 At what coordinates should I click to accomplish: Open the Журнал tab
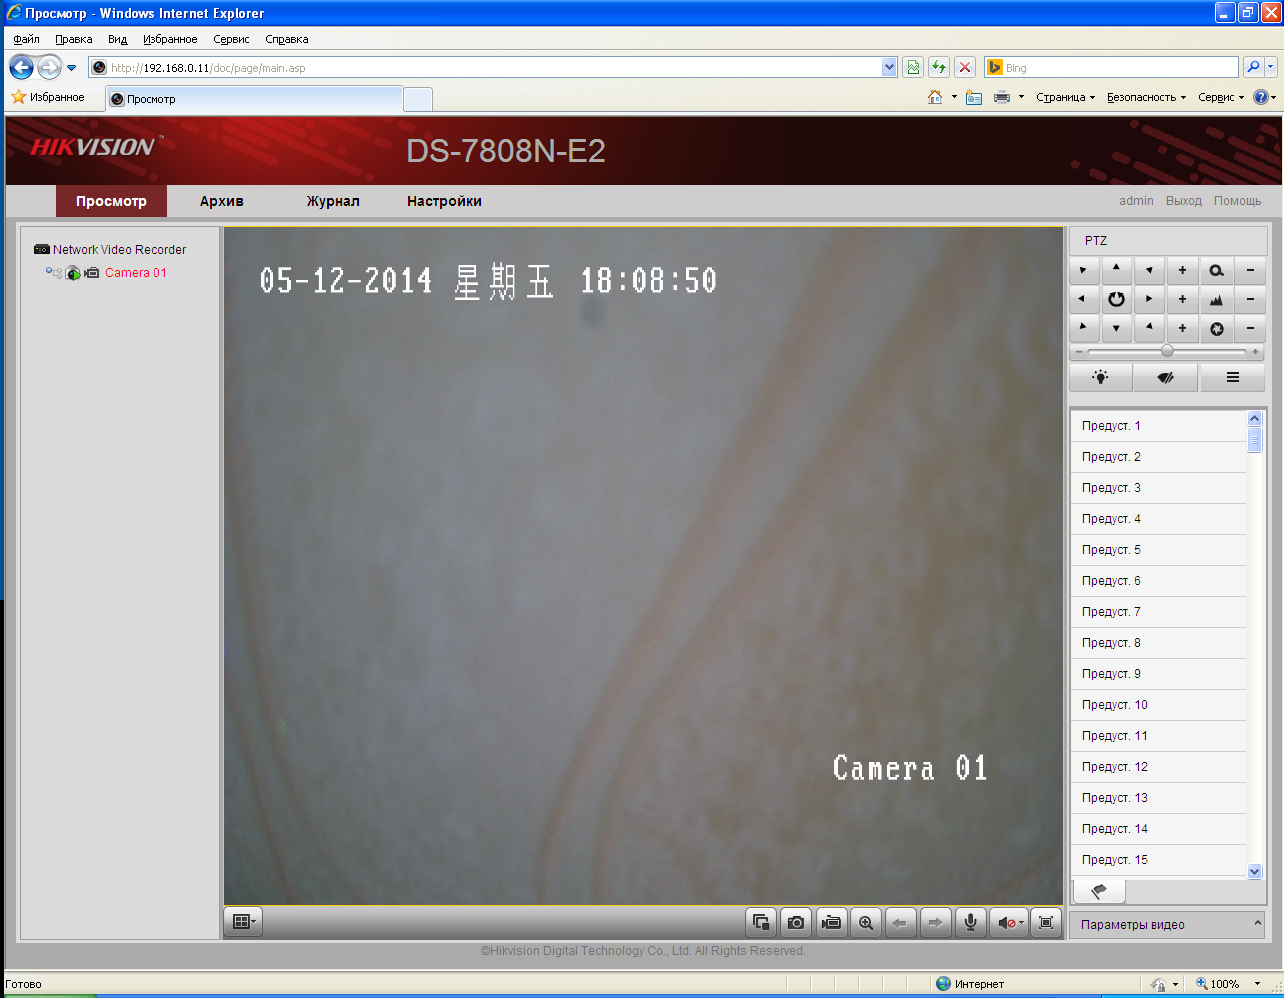(x=333, y=201)
